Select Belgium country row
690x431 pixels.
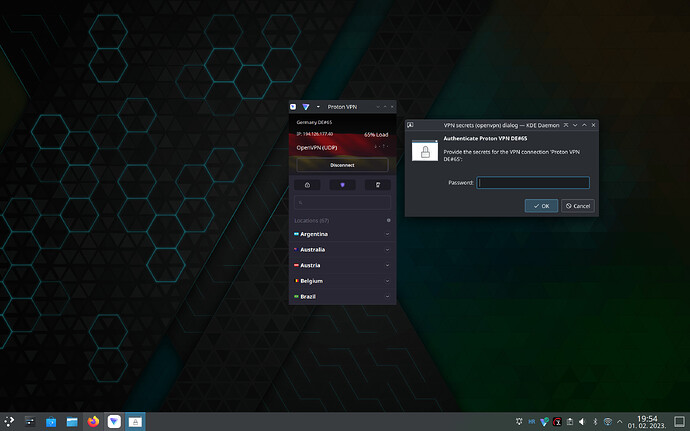click(342, 281)
